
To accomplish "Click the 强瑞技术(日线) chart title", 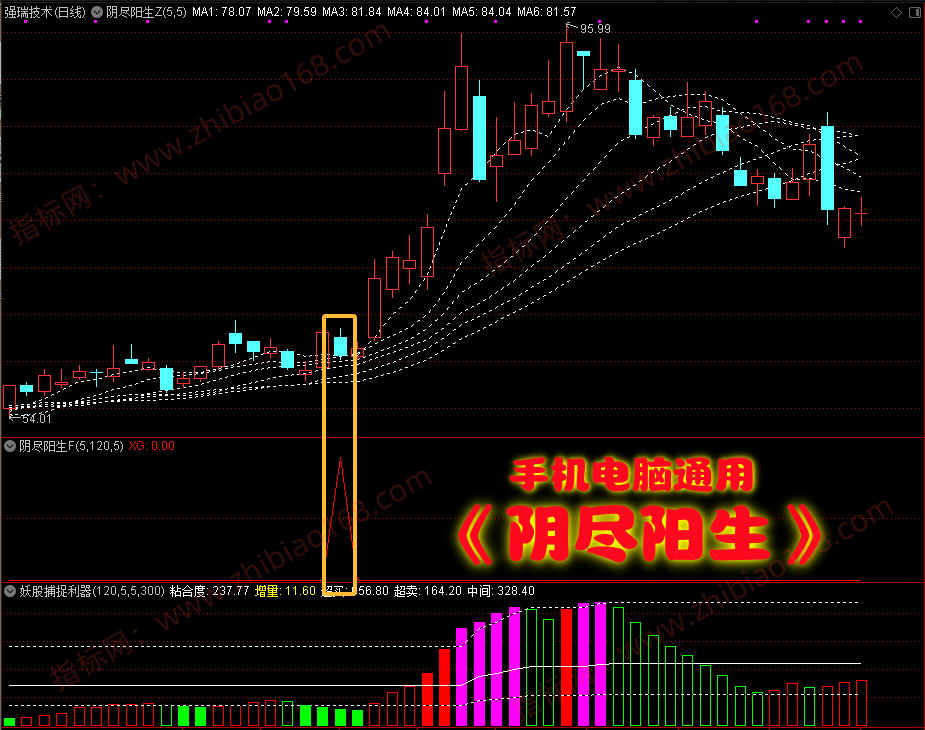I will [x=45, y=12].
